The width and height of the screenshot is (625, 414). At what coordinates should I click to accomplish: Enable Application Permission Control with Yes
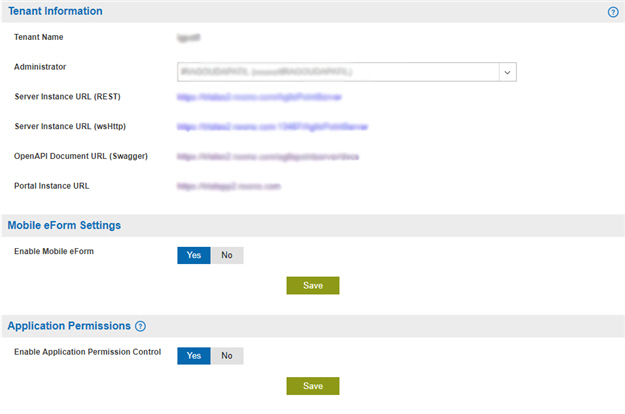(194, 356)
